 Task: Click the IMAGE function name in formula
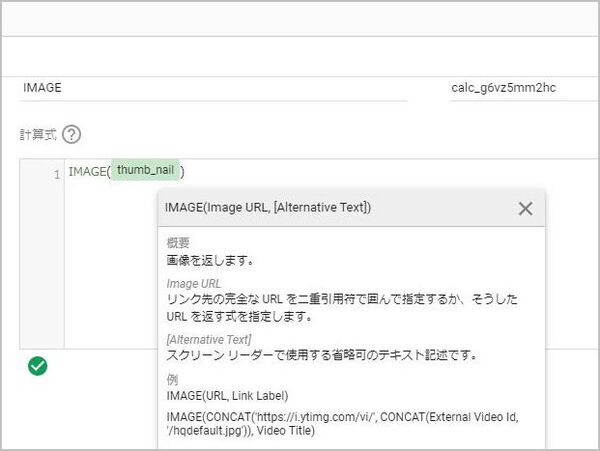86,172
